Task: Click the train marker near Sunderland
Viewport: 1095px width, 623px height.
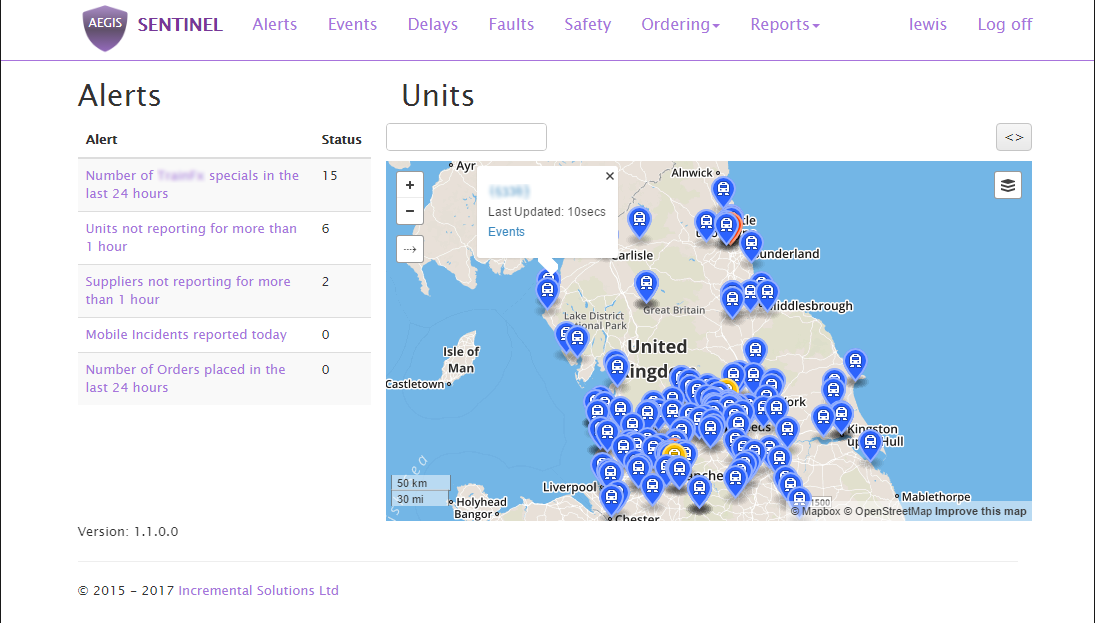Action: [x=751, y=243]
